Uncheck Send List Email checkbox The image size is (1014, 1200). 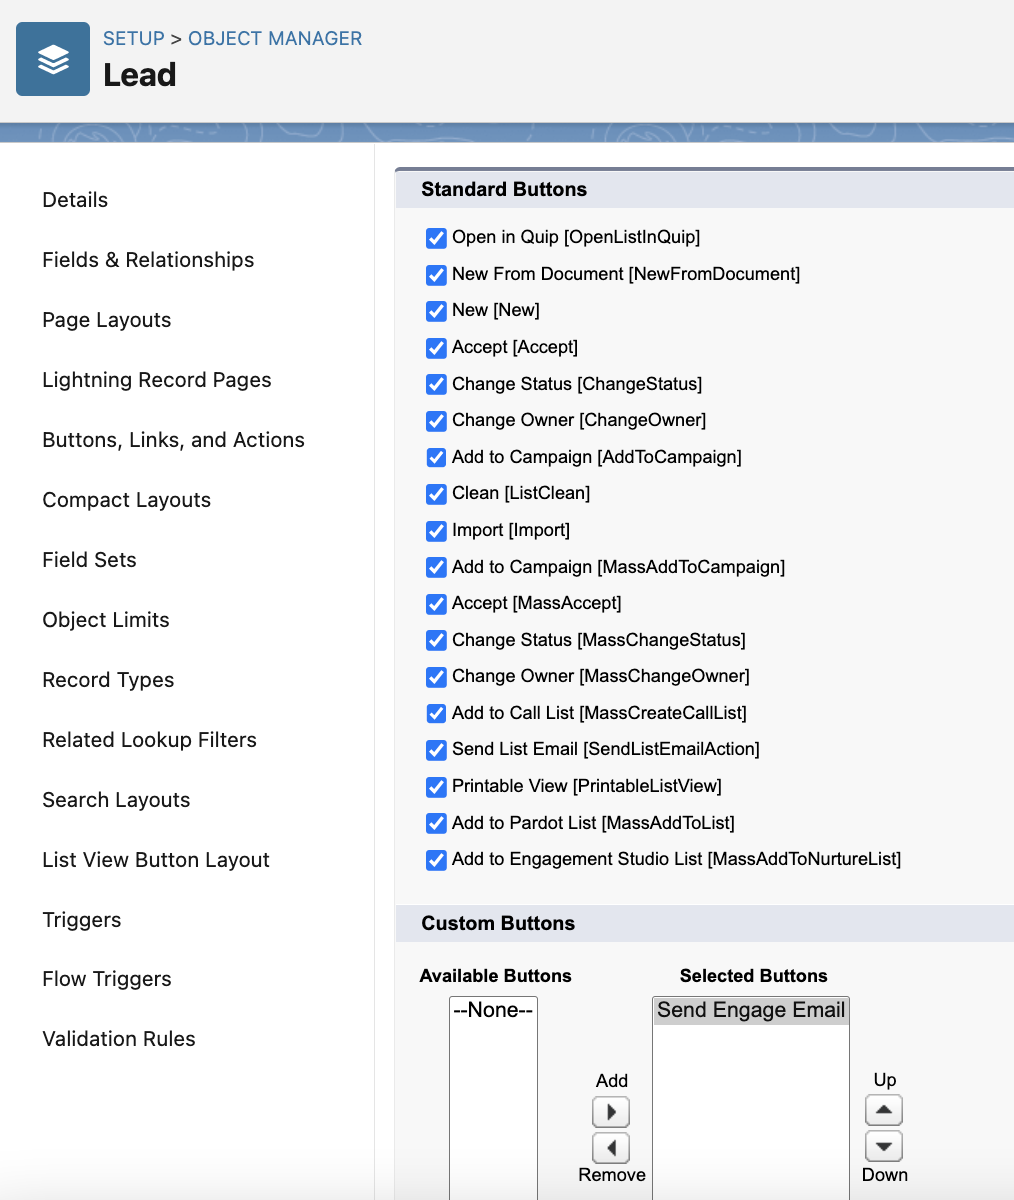436,750
